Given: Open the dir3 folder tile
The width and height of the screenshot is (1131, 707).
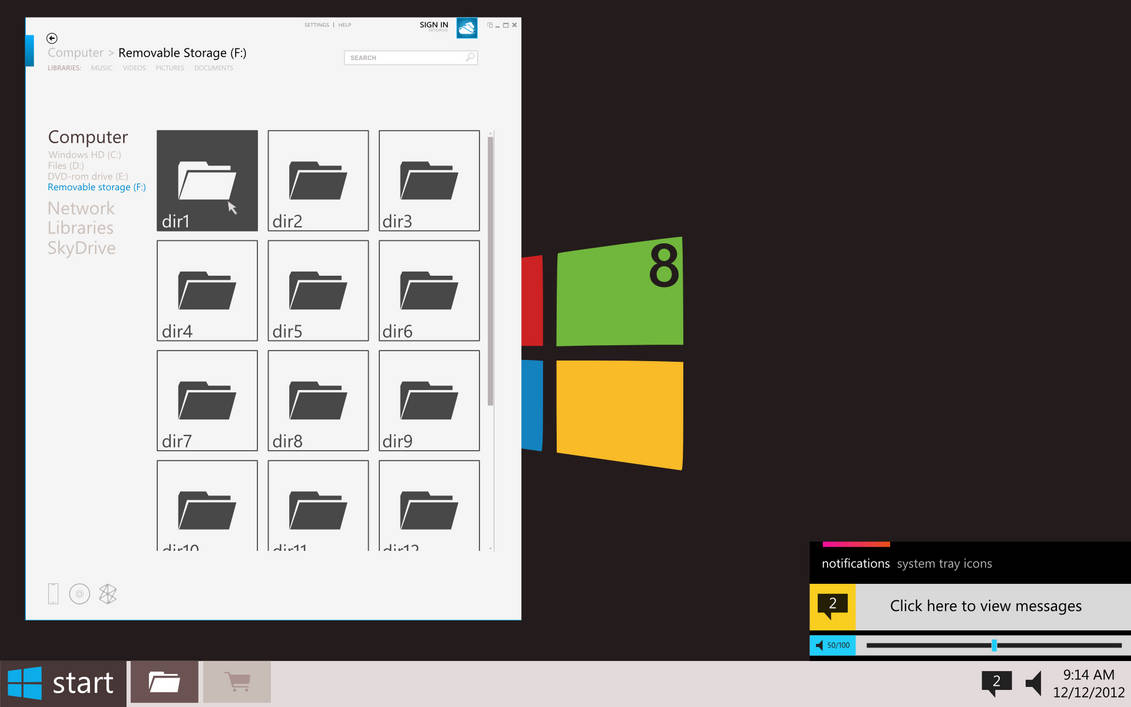Looking at the screenshot, I should (429, 180).
